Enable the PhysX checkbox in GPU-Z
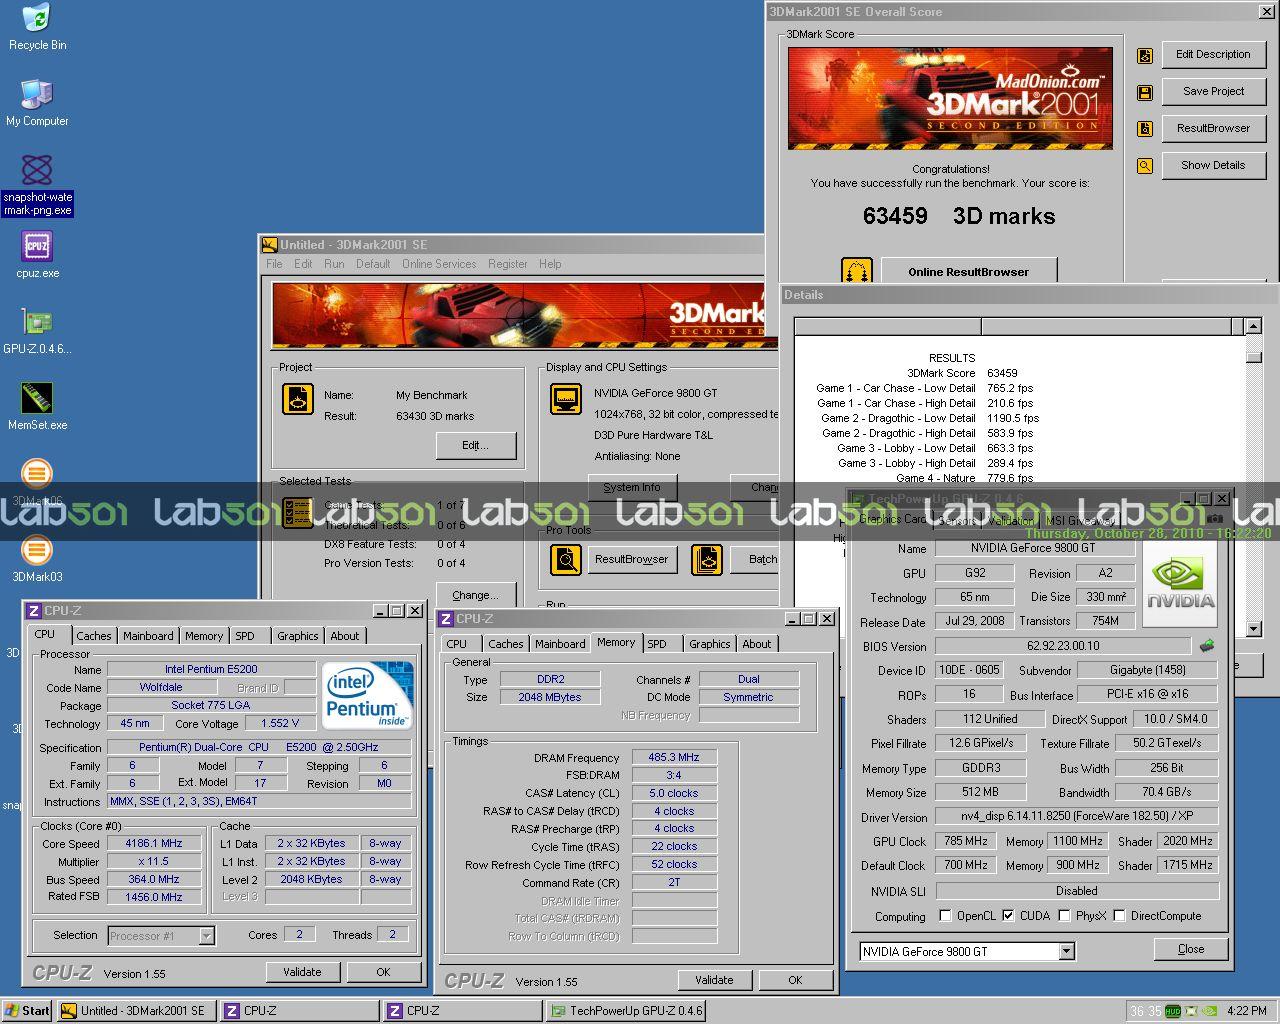 1064,916
